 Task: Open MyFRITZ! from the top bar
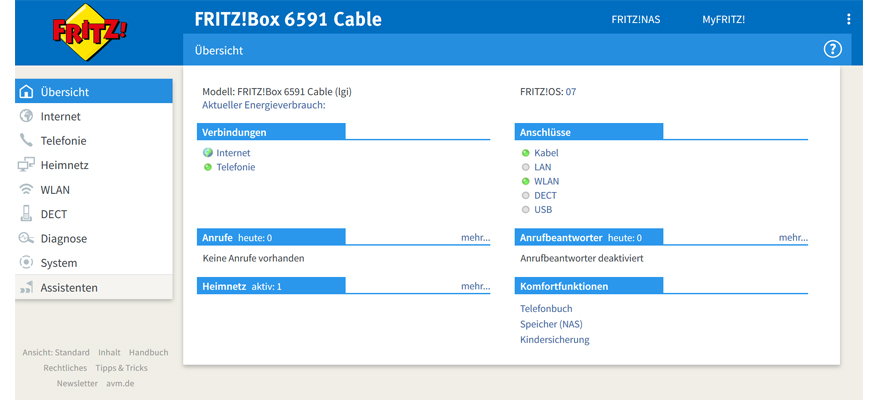723,19
